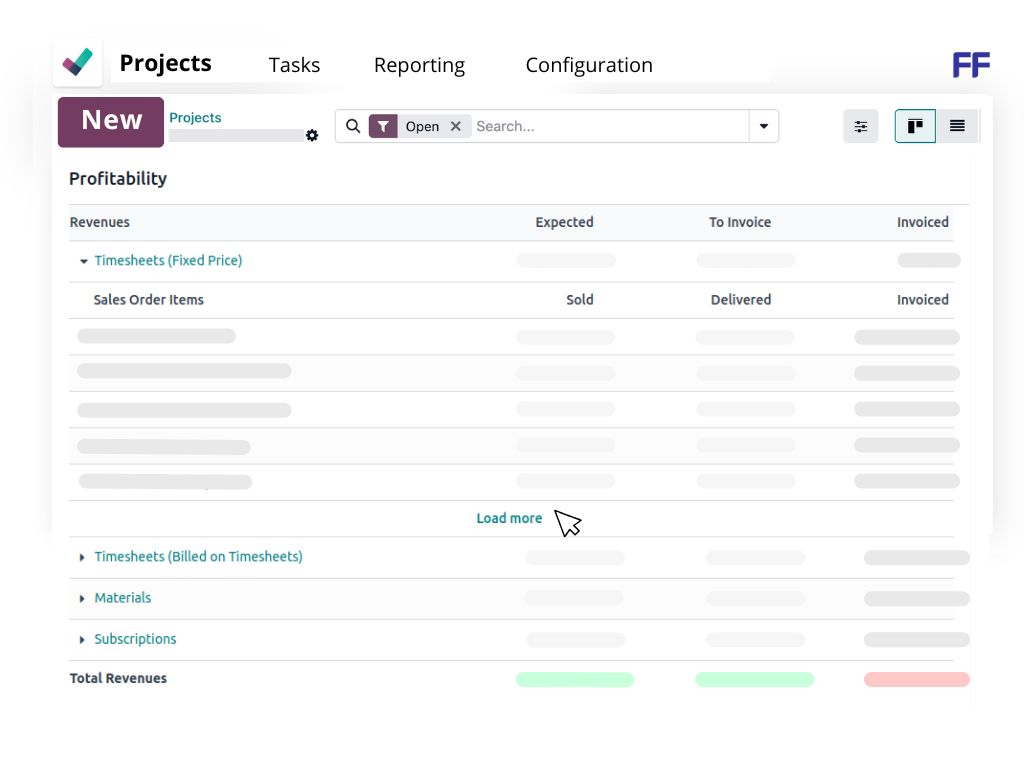
Task: Open the Tasks menu
Action: click(x=294, y=65)
